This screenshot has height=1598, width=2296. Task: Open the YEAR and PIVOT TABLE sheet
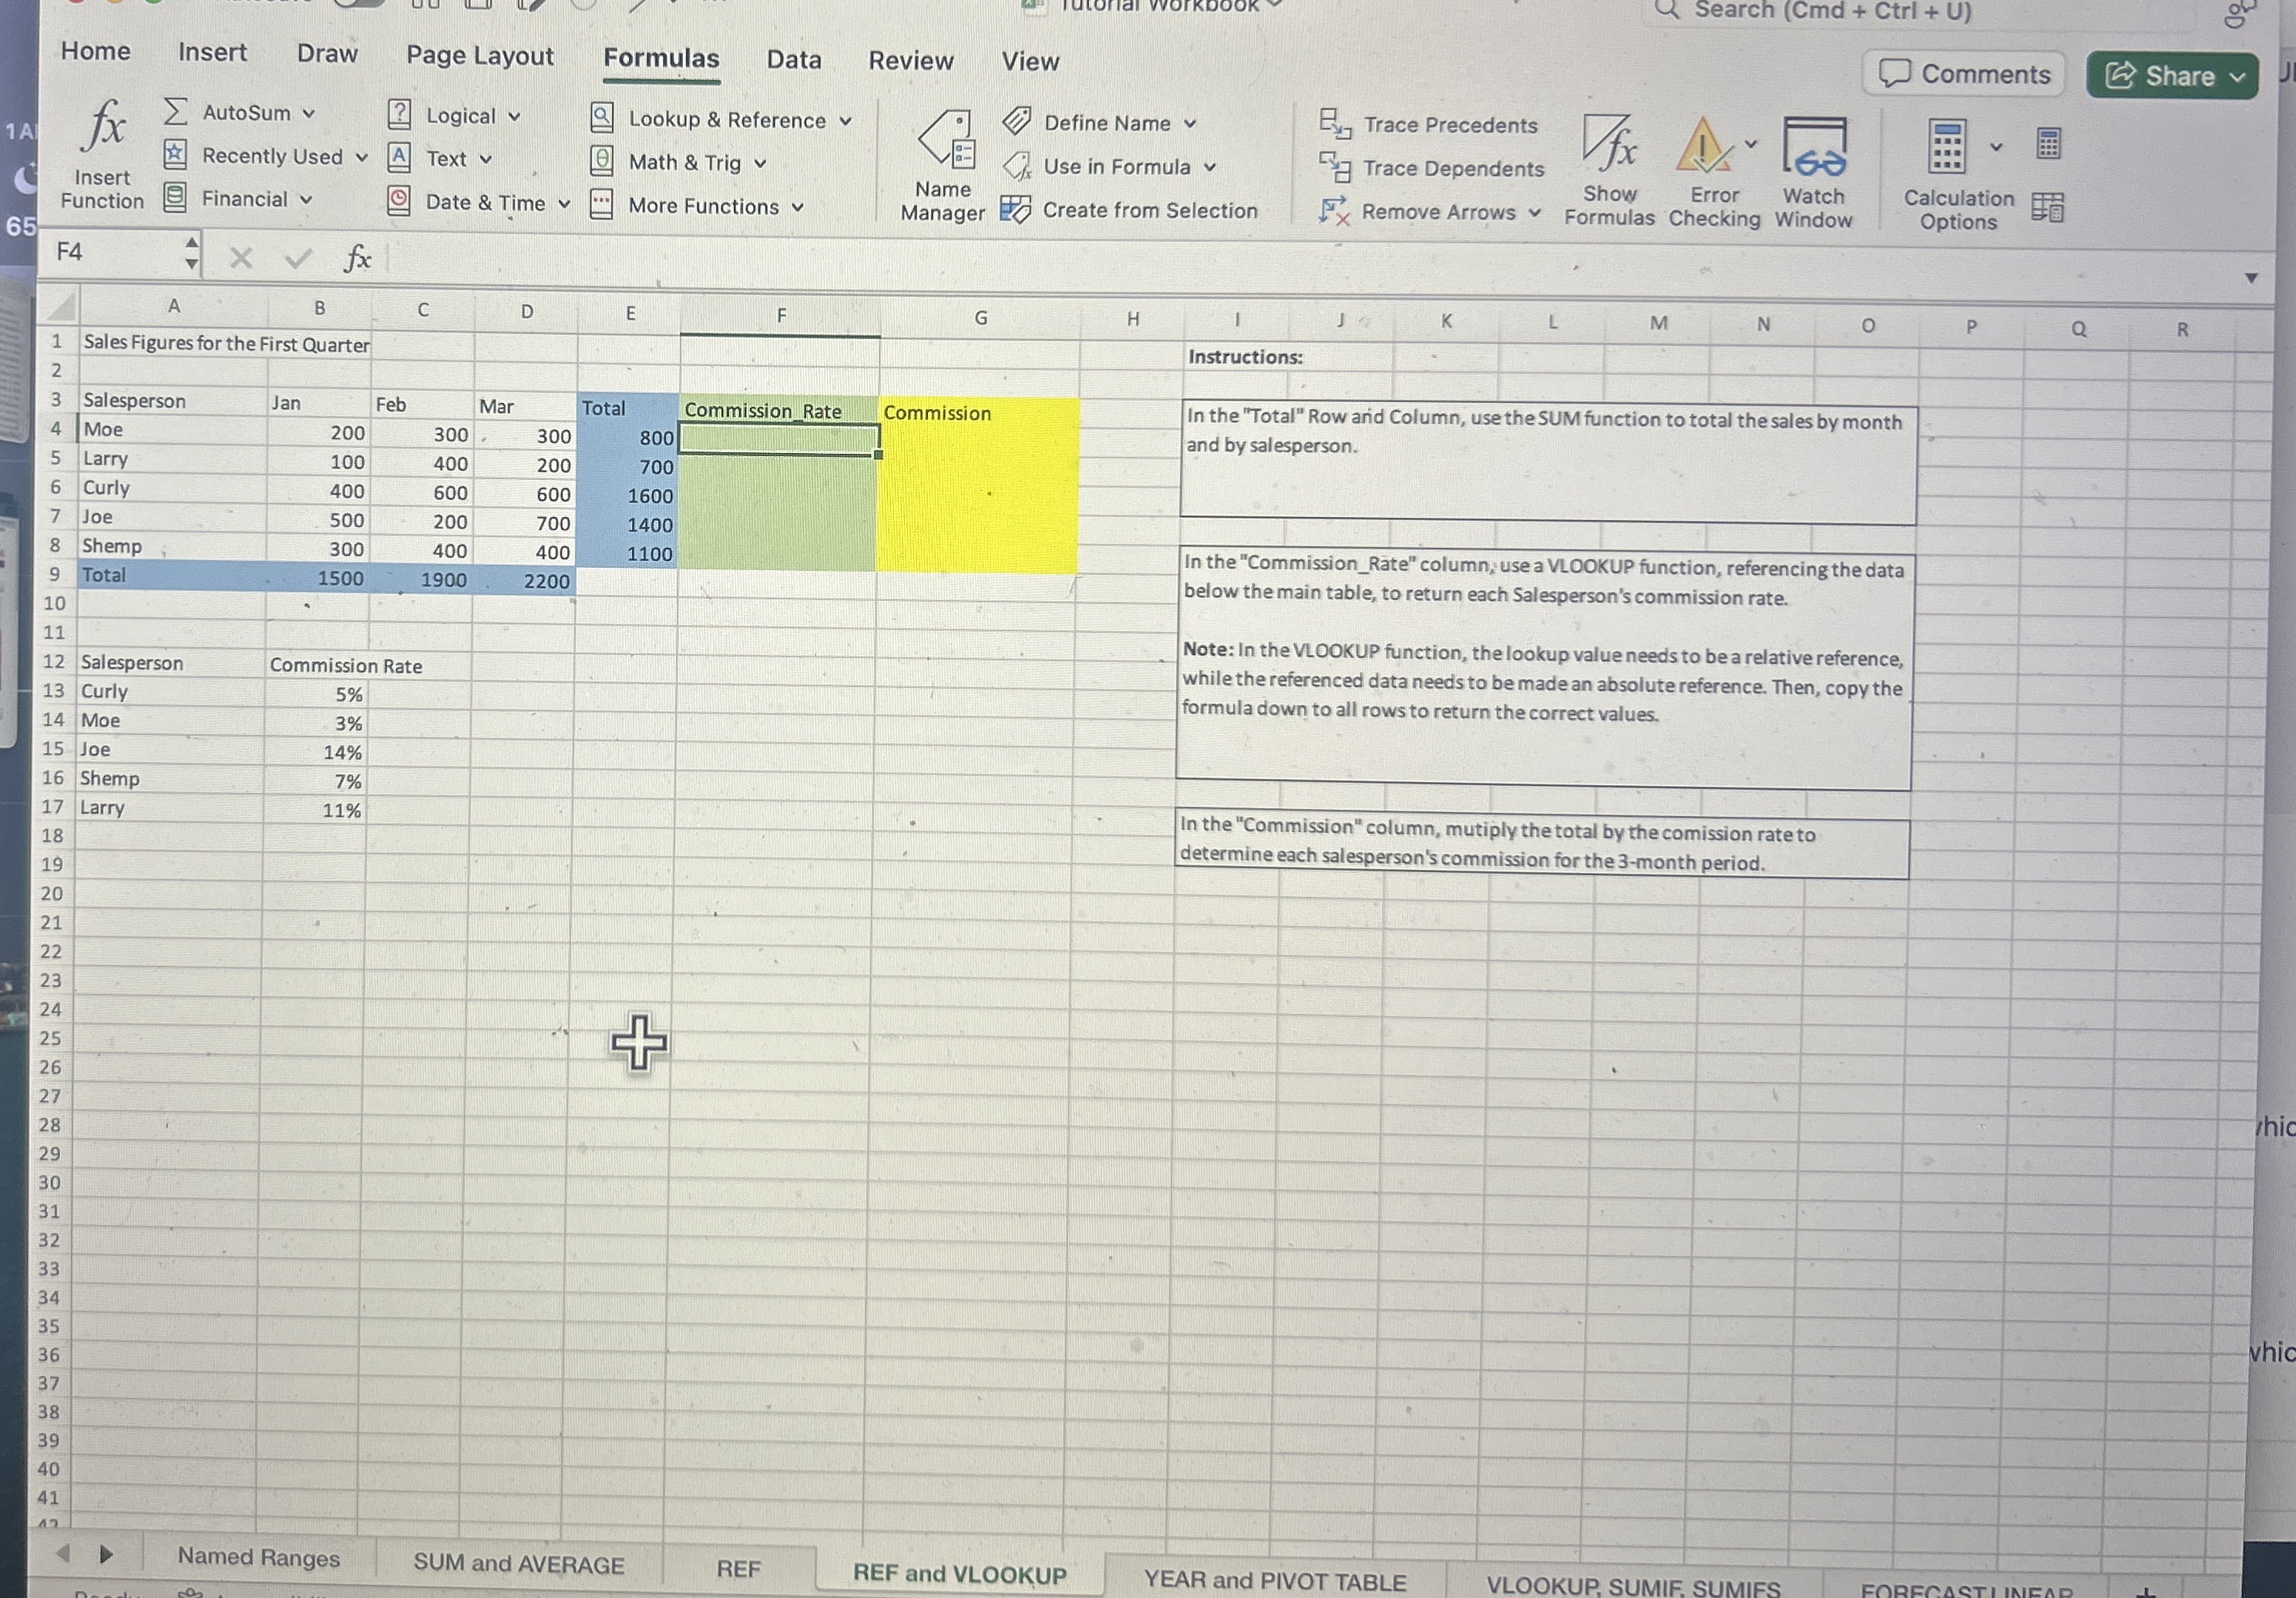[1274, 1581]
